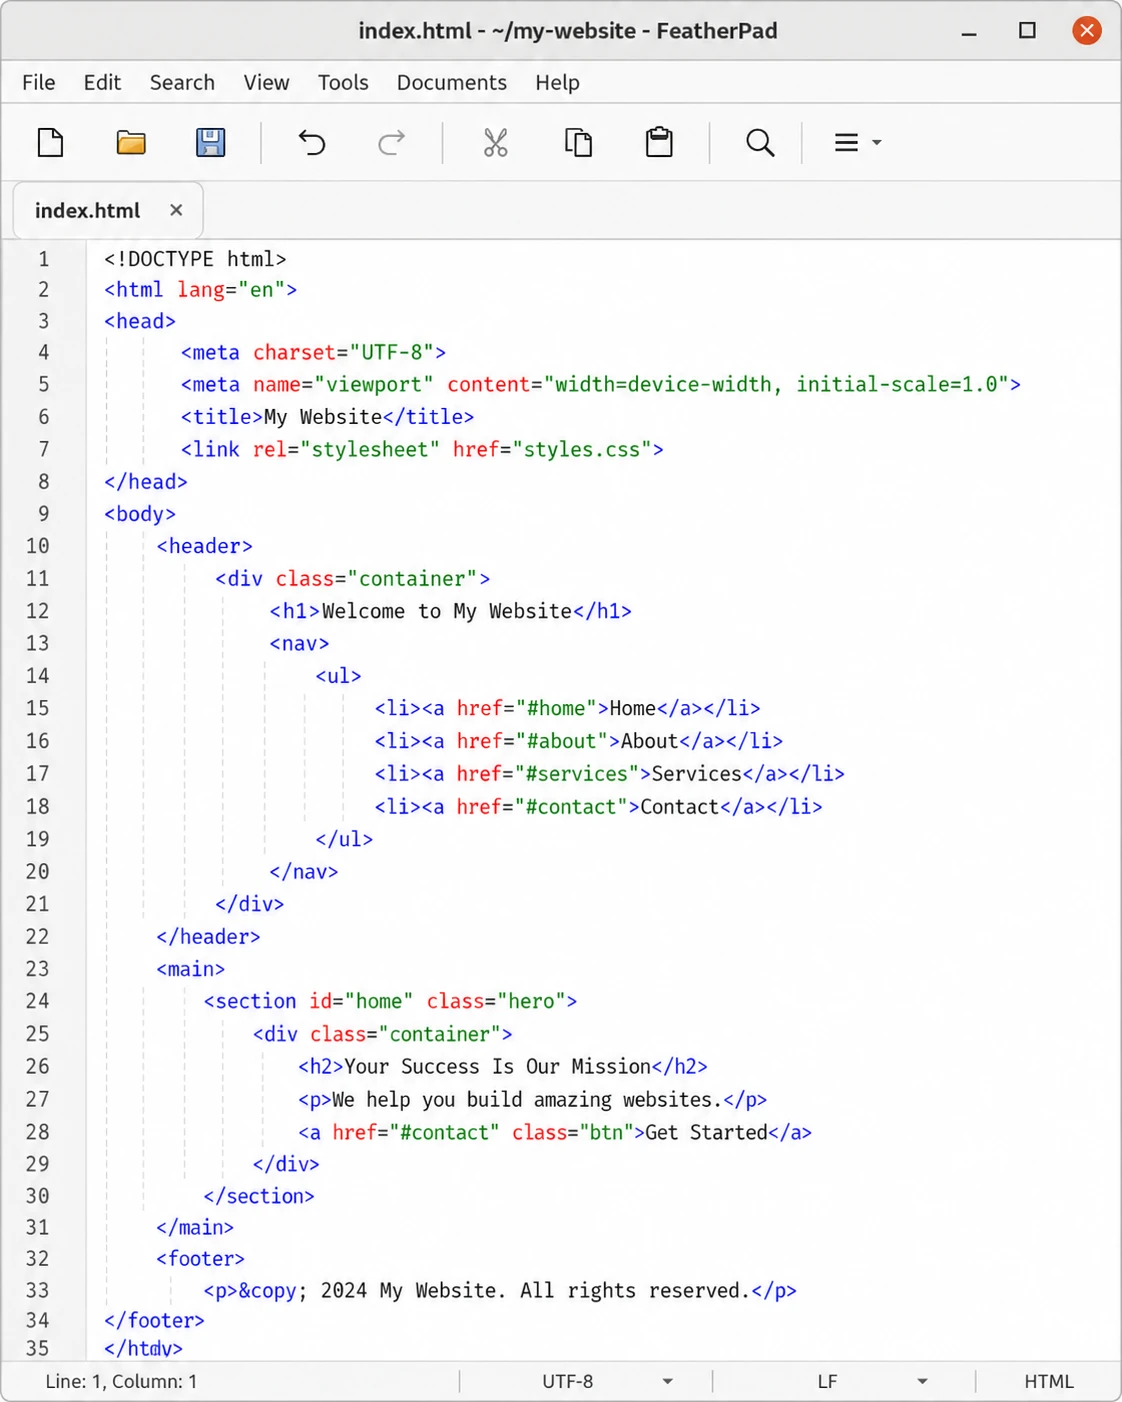Click the opening <footer> tag line
Screen dimensions: 1122x1402
tap(200, 1259)
